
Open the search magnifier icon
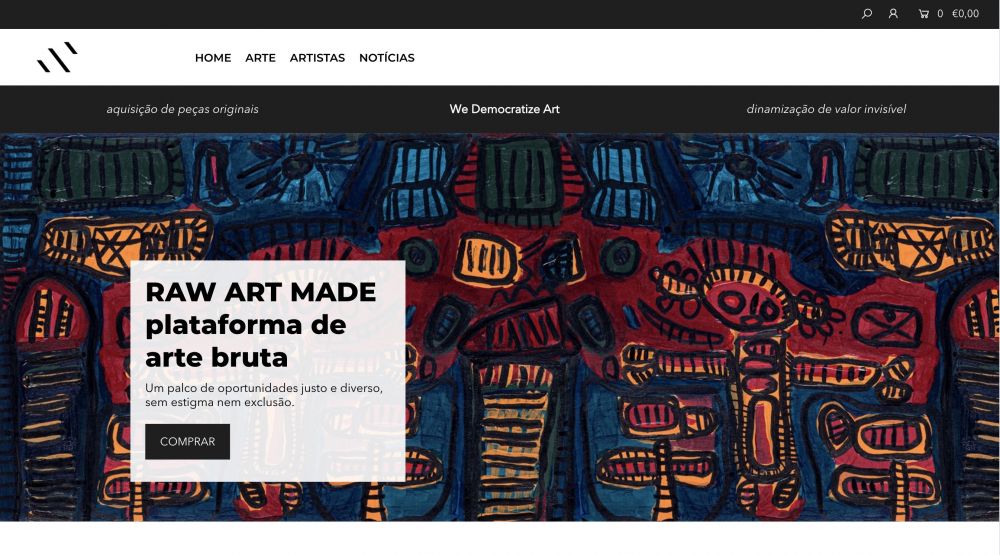867,13
